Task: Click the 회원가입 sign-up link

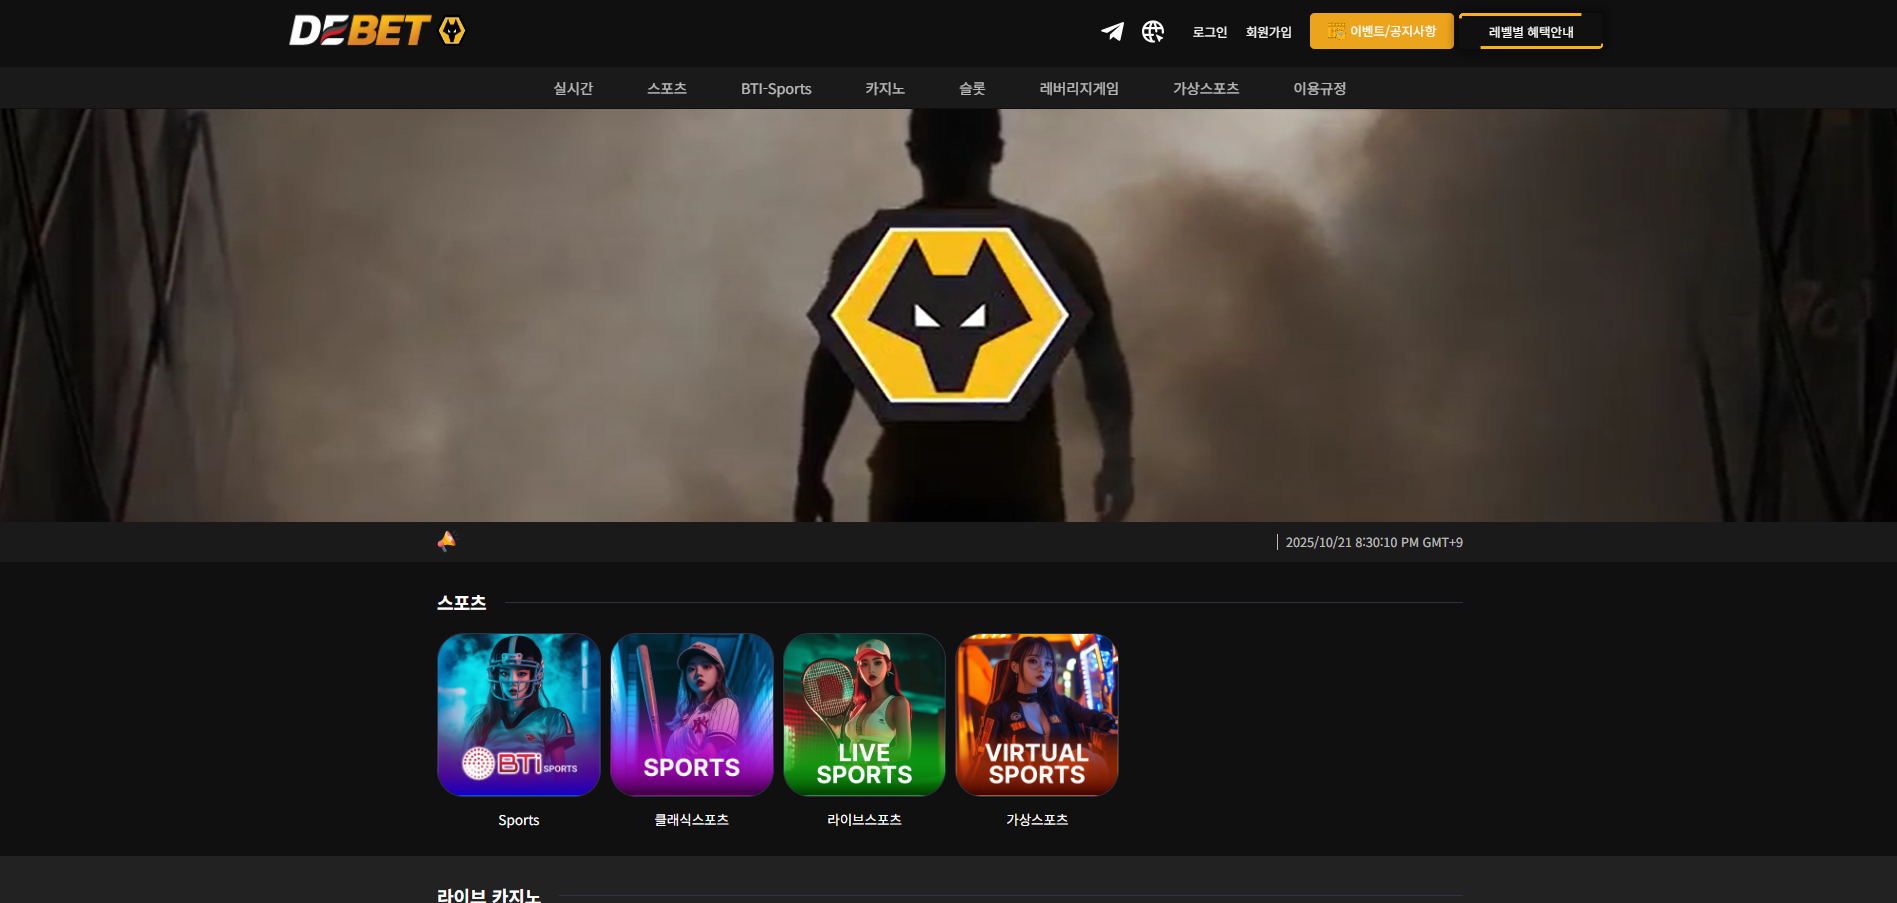Action: (1268, 32)
